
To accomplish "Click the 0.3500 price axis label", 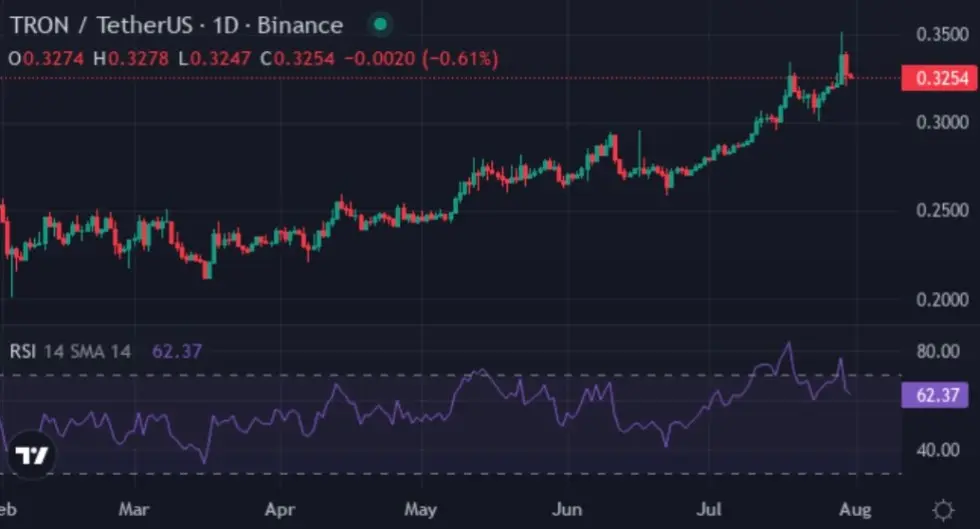I will click(x=942, y=34).
